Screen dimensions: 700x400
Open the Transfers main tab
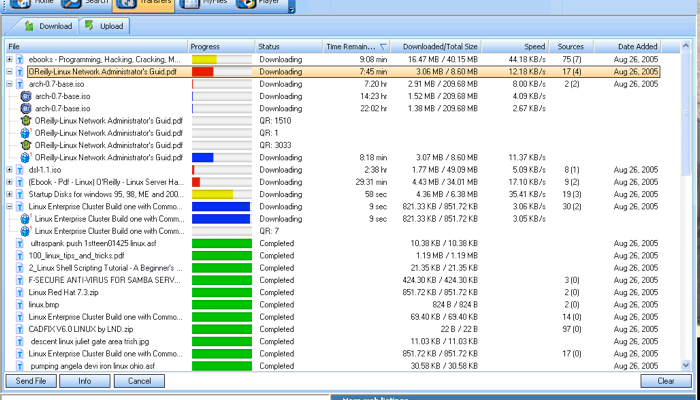click(x=143, y=4)
